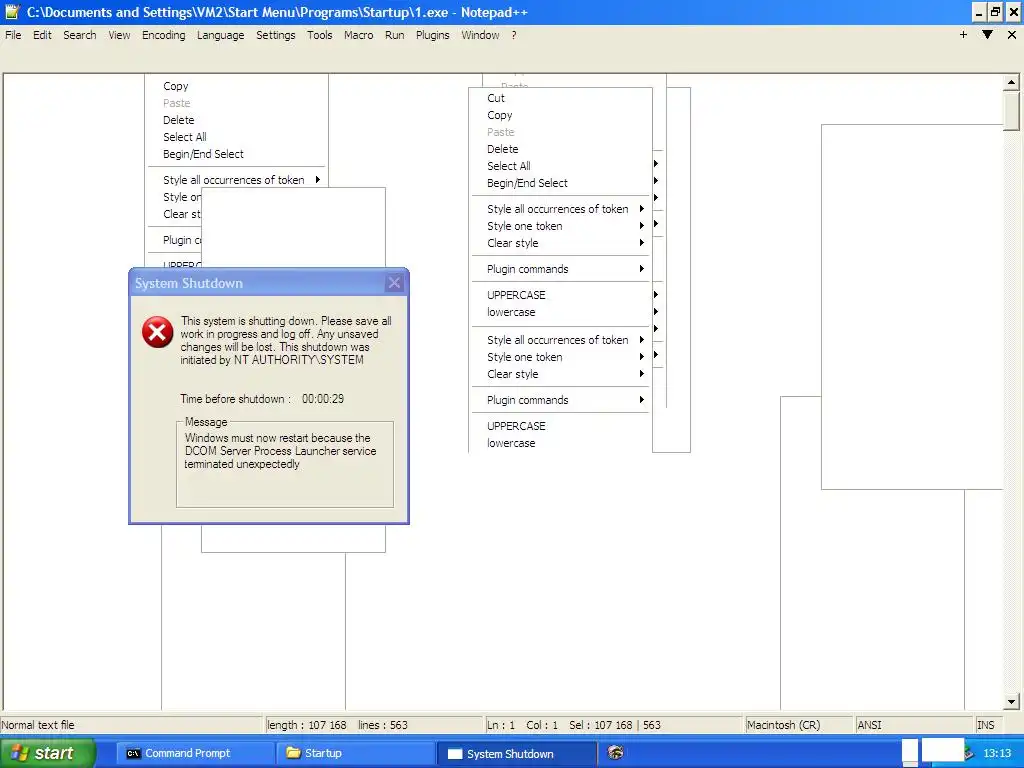Click 'length : 107 168' in status bar

click(307, 725)
